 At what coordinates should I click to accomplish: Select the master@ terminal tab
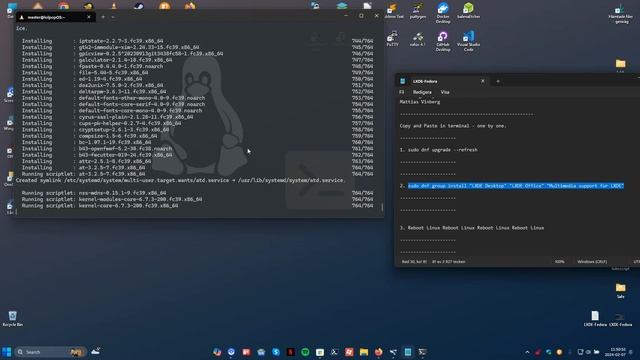click(x=56, y=17)
